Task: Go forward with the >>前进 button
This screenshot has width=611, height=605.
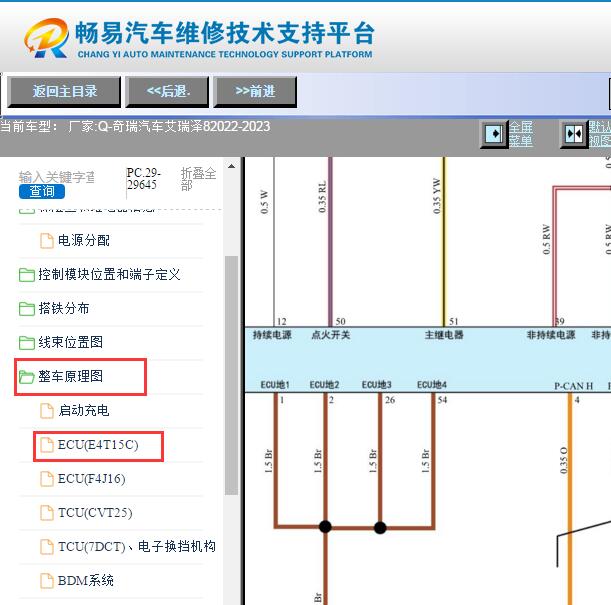Action: coord(255,92)
